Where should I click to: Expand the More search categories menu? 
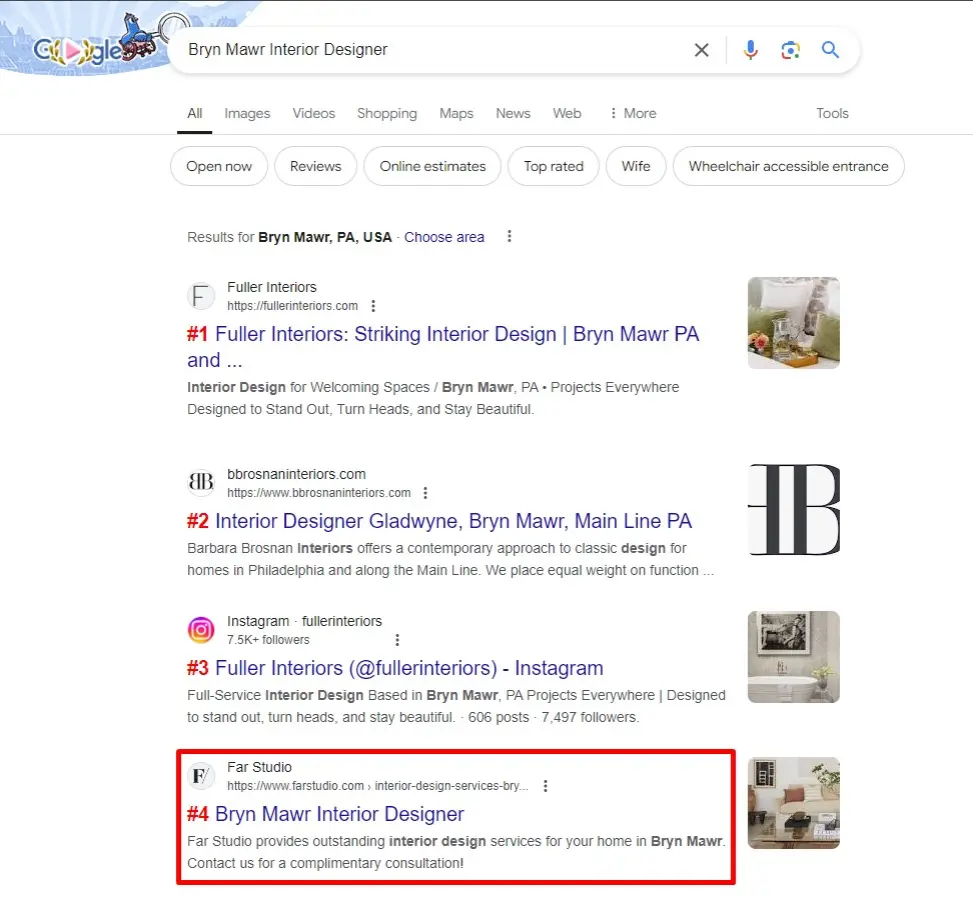tap(633, 113)
